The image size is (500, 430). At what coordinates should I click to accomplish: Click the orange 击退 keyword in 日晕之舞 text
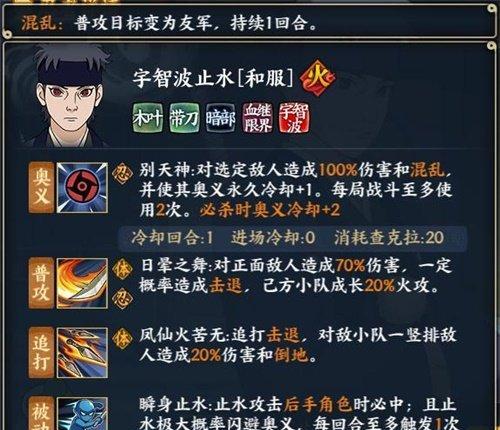pyautogui.click(x=226, y=286)
